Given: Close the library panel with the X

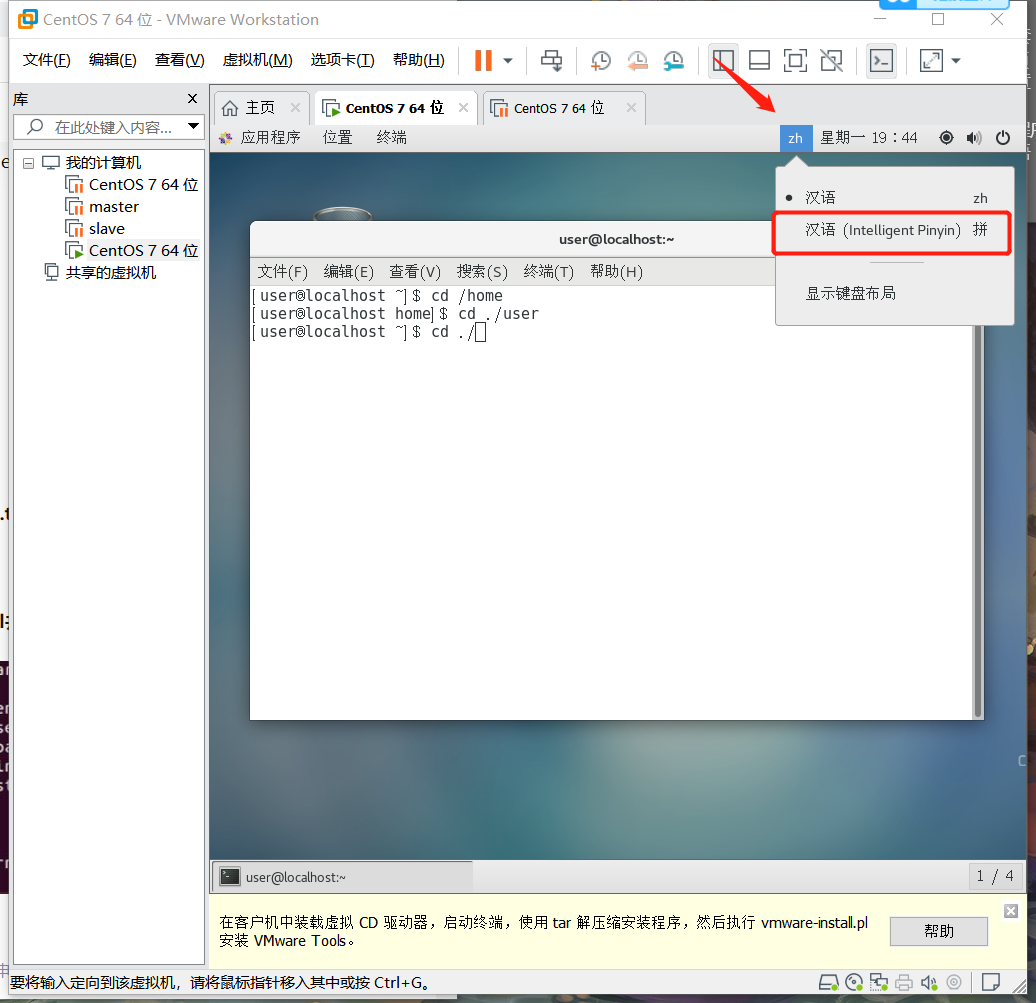Looking at the screenshot, I should pyautogui.click(x=192, y=98).
